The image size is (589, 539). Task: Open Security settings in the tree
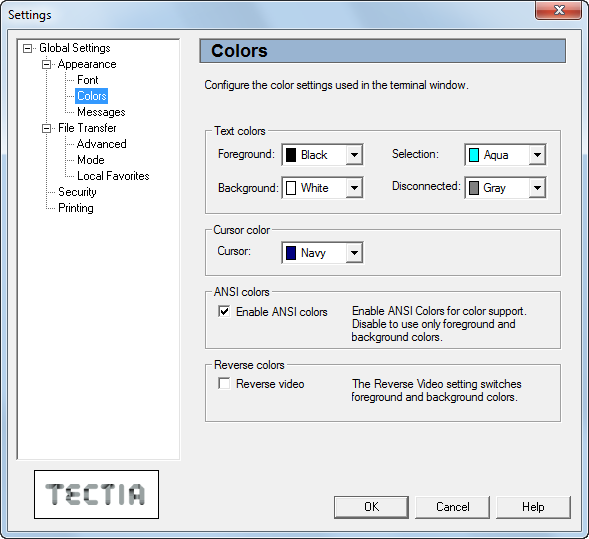click(x=77, y=192)
